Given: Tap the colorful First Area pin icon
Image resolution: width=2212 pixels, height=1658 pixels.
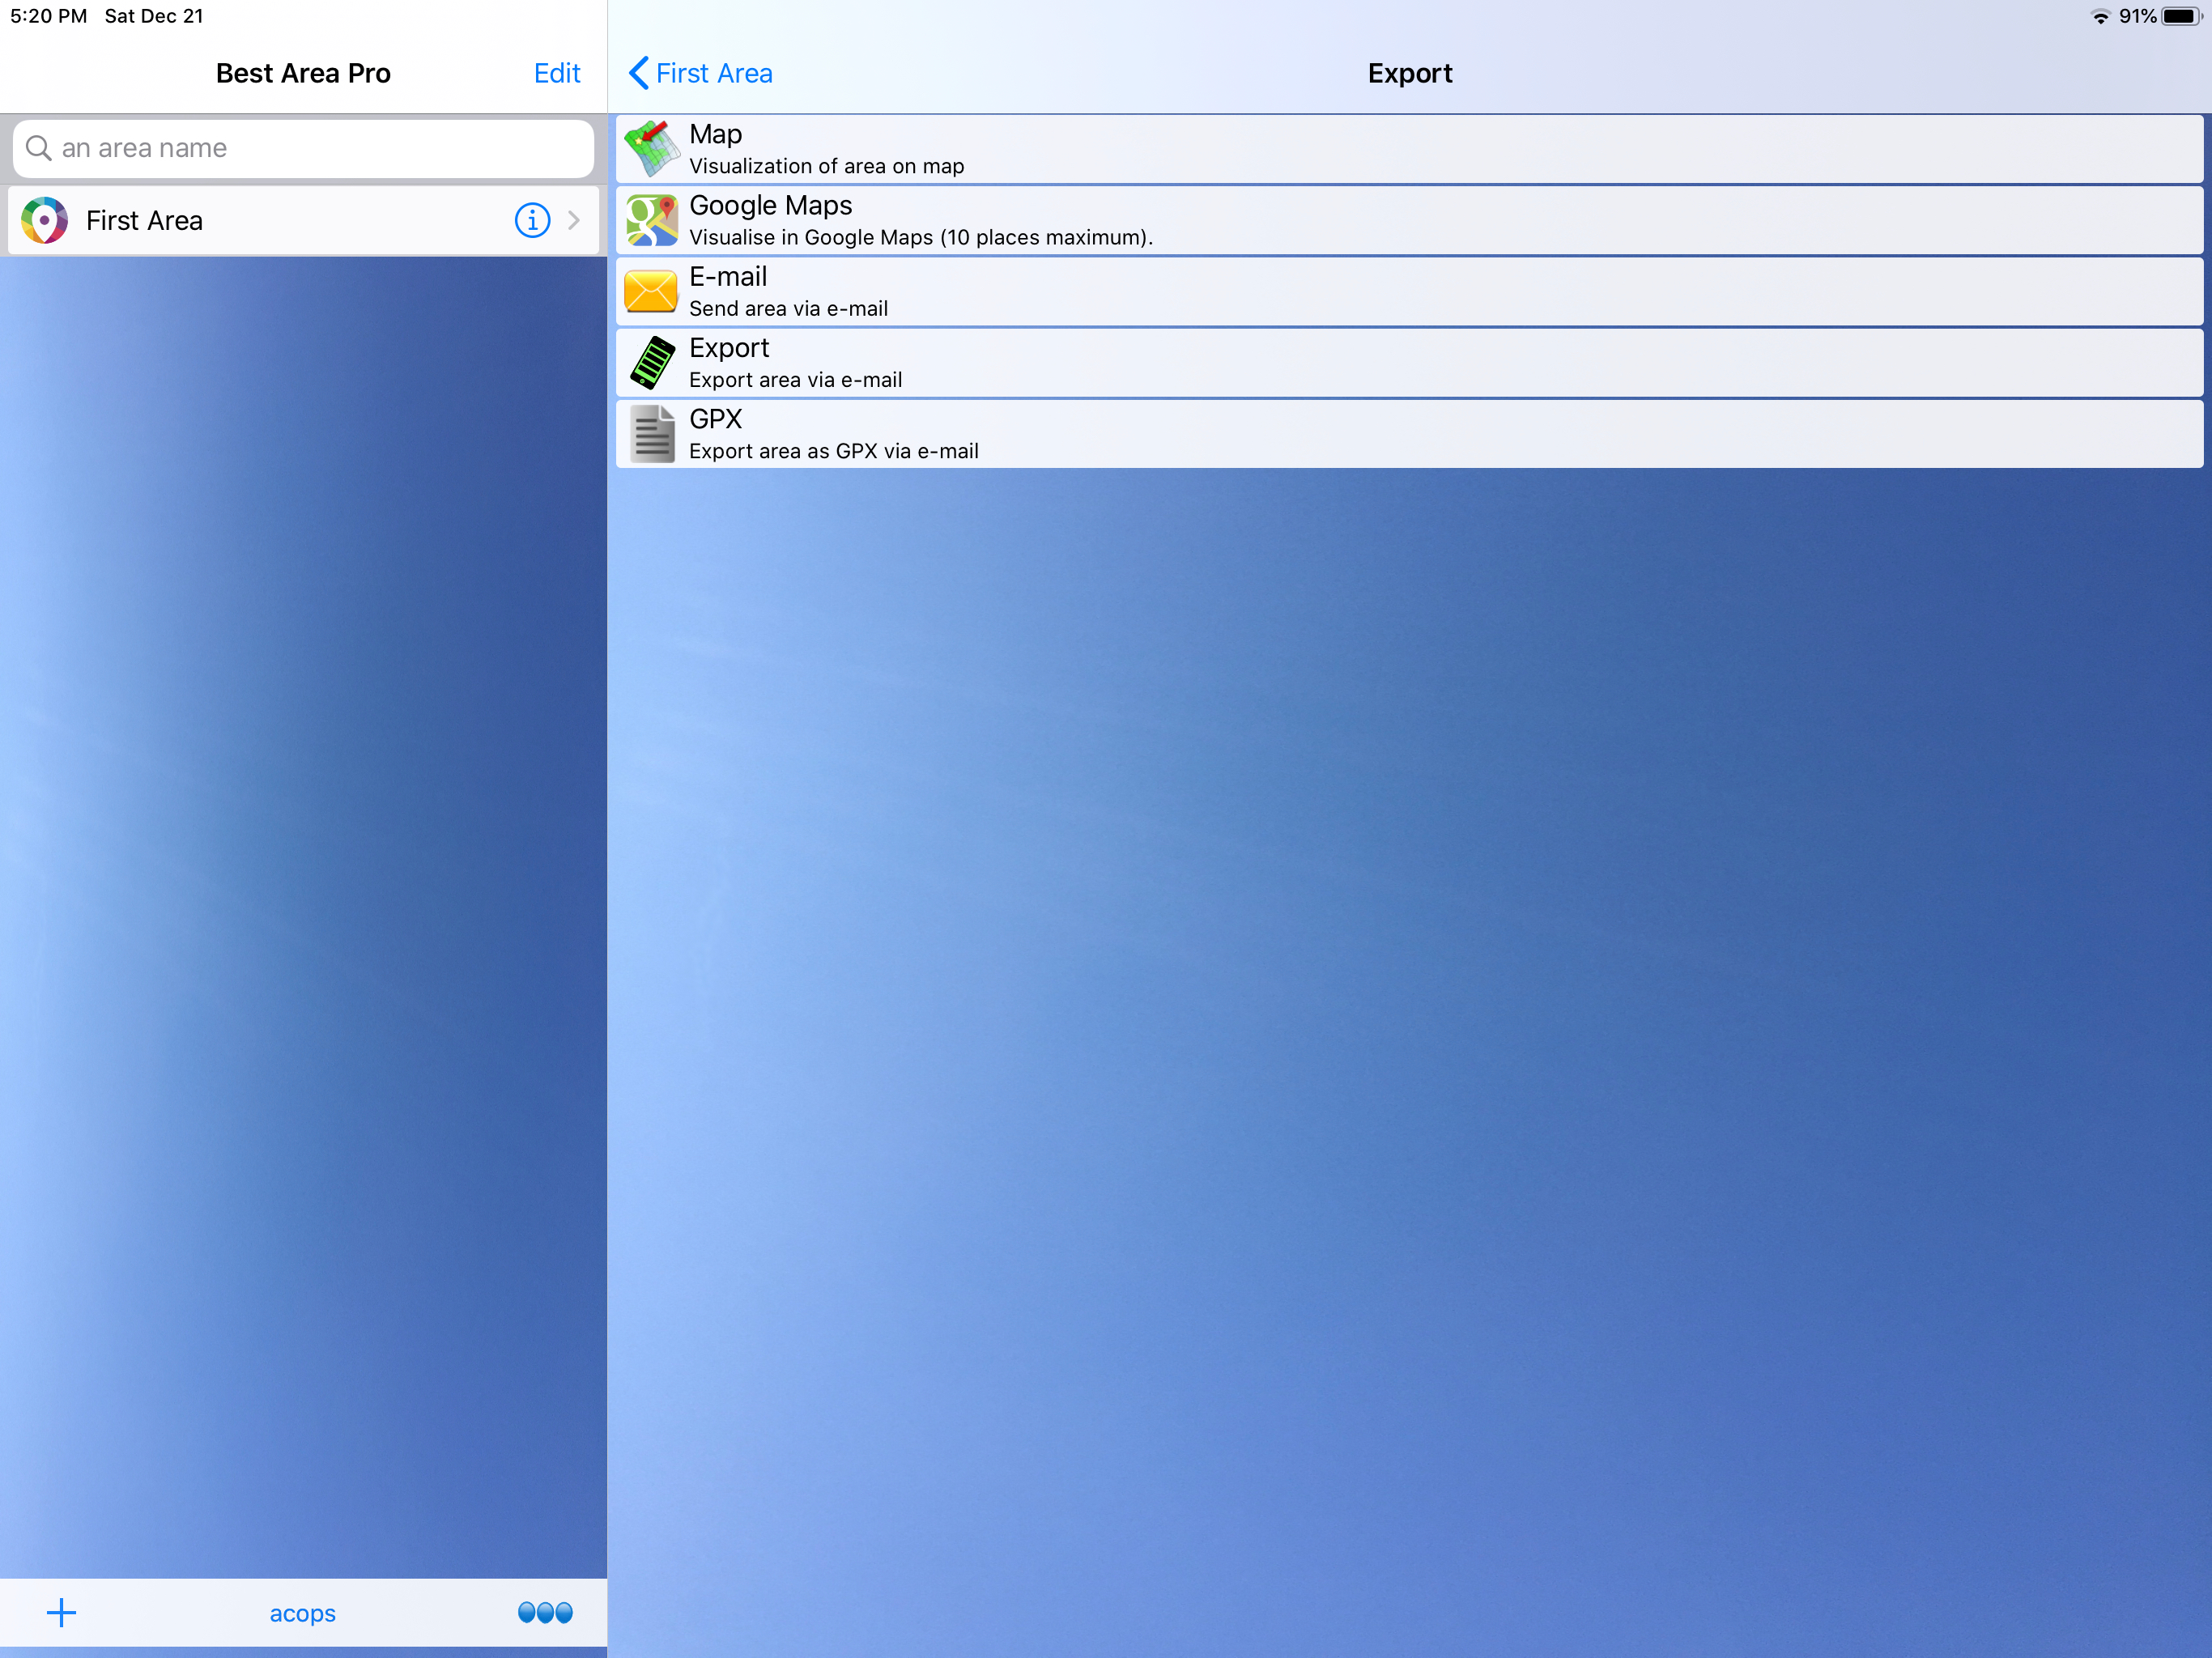Looking at the screenshot, I should point(44,220).
